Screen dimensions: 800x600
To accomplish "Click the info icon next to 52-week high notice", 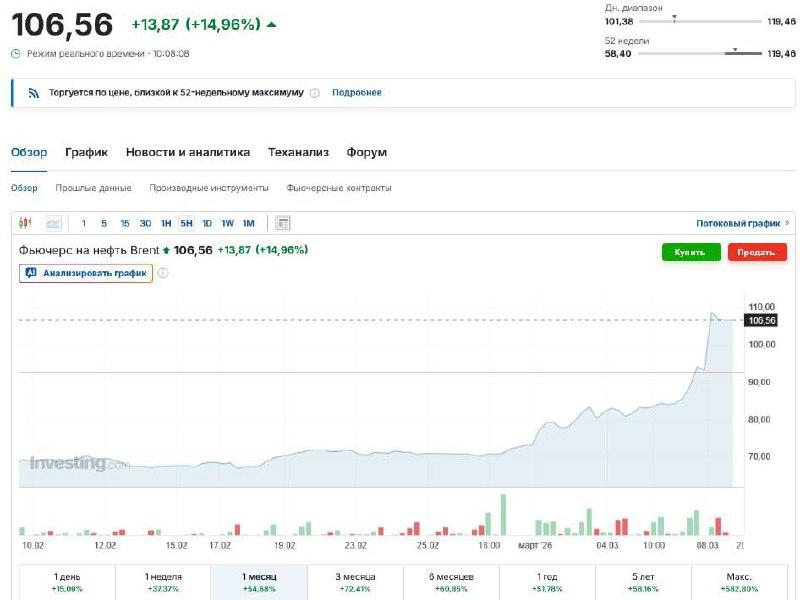I will [314, 93].
